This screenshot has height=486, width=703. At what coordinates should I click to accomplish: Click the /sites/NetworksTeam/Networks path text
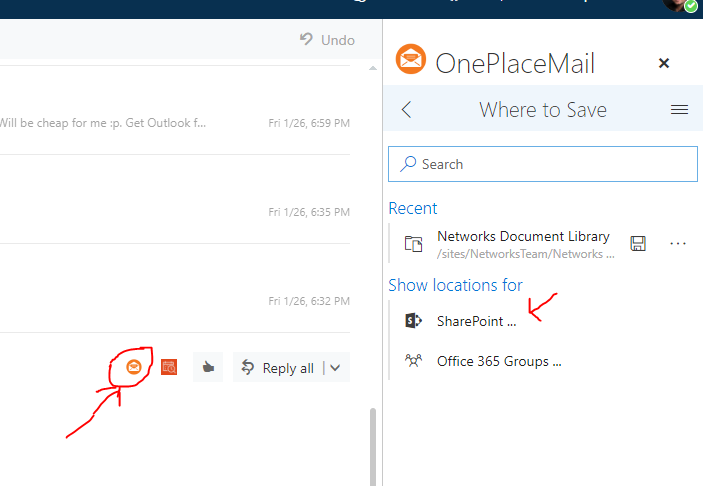(525, 254)
